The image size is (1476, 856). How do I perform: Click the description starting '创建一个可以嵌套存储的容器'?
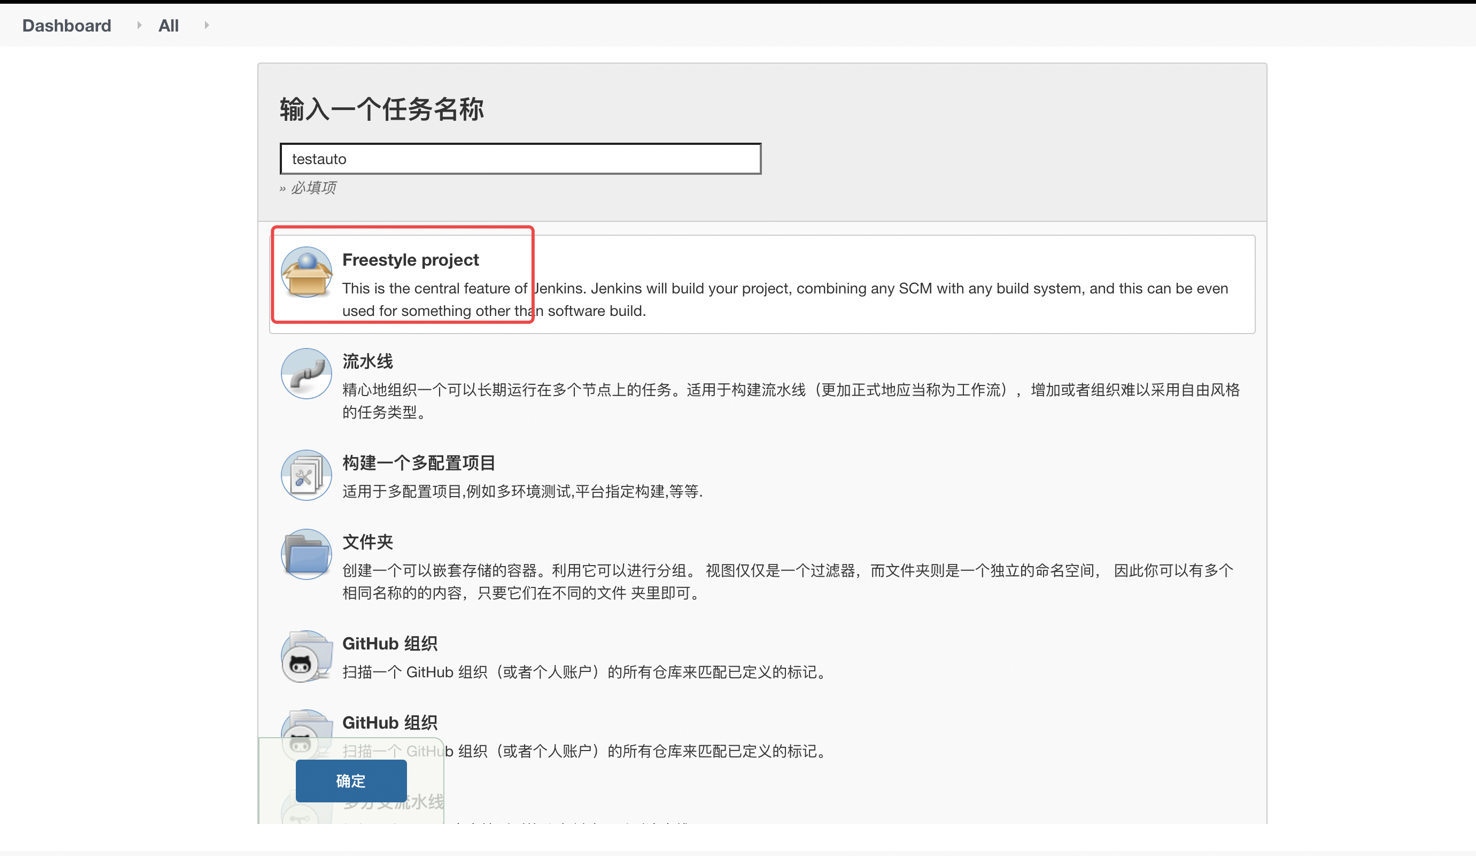click(x=788, y=582)
